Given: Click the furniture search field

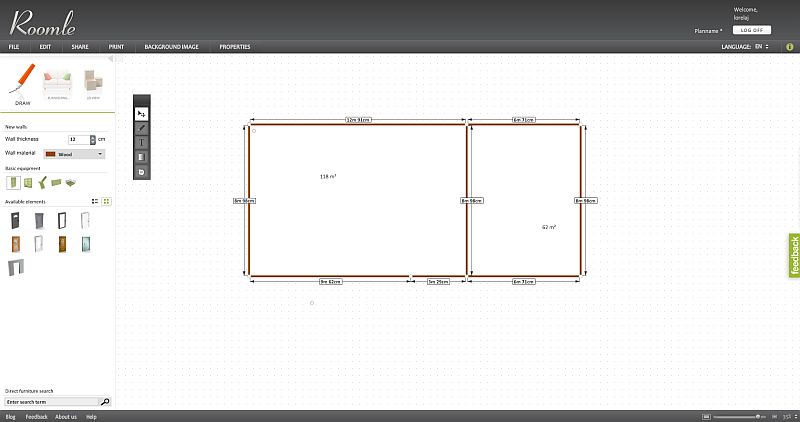Looking at the screenshot, I should pos(52,402).
